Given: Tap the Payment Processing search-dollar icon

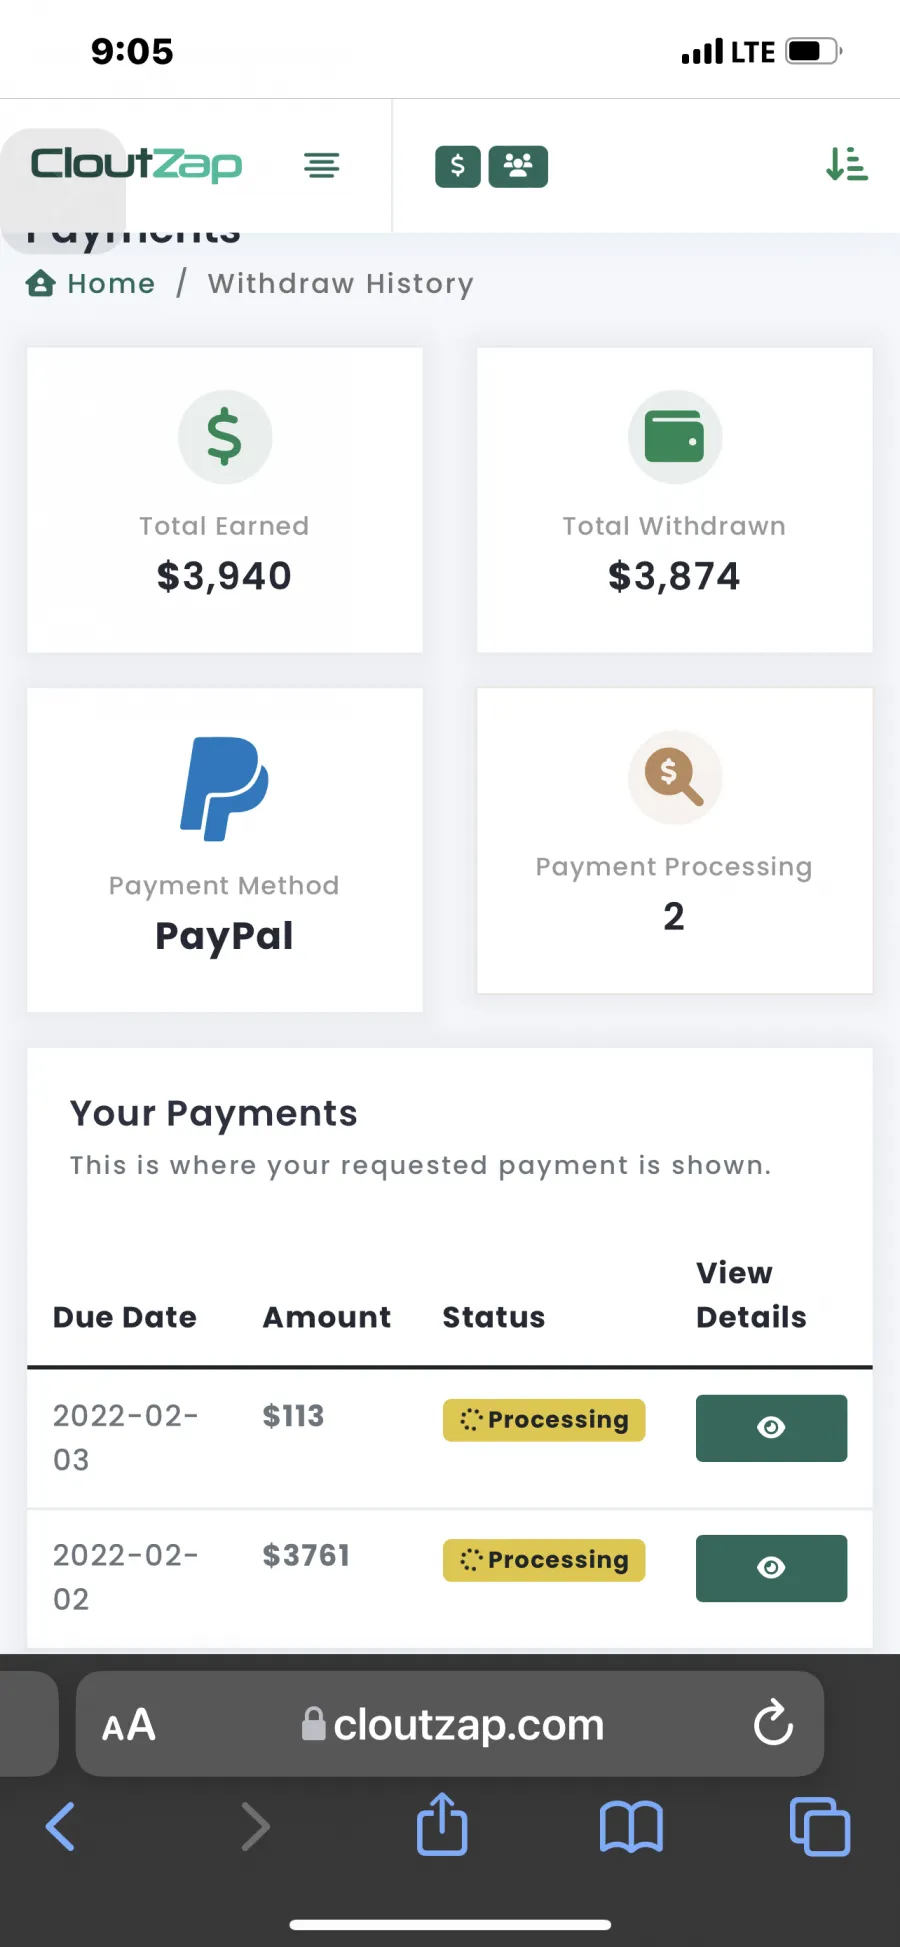Looking at the screenshot, I should pyautogui.click(x=675, y=777).
